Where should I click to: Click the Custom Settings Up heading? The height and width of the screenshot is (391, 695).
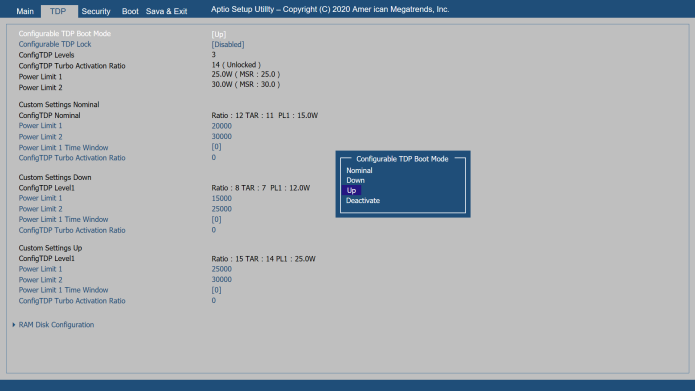(50, 248)
